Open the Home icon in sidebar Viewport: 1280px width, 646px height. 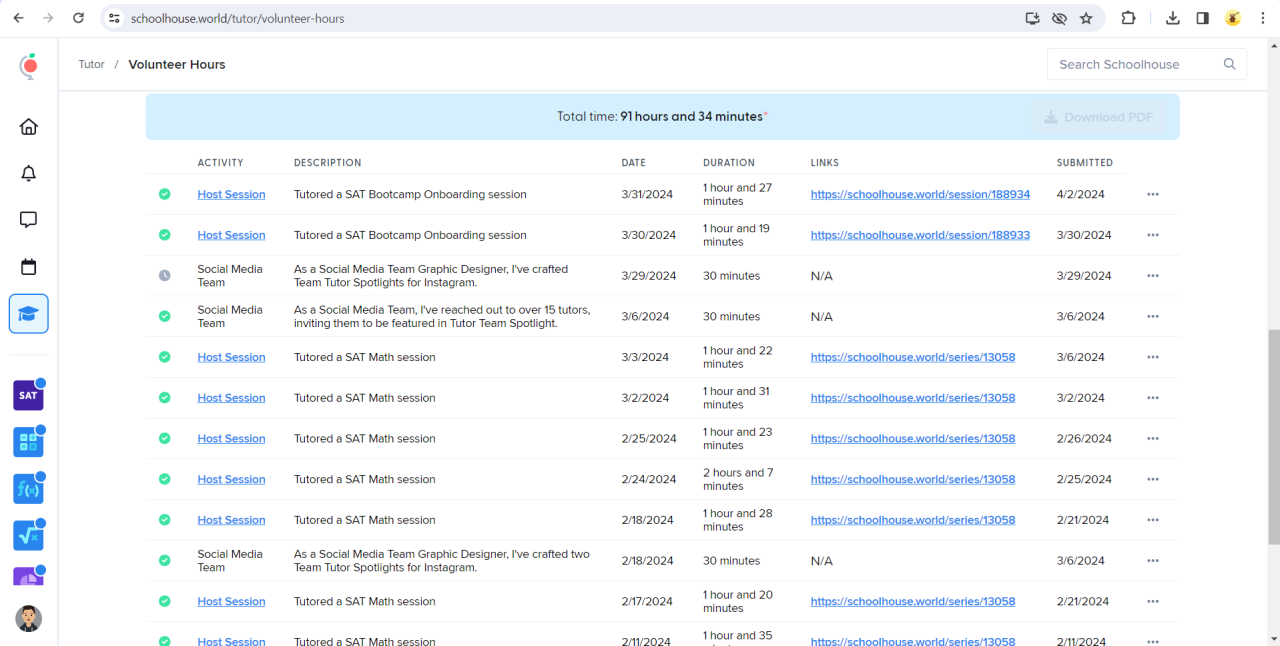click(29, 127)
